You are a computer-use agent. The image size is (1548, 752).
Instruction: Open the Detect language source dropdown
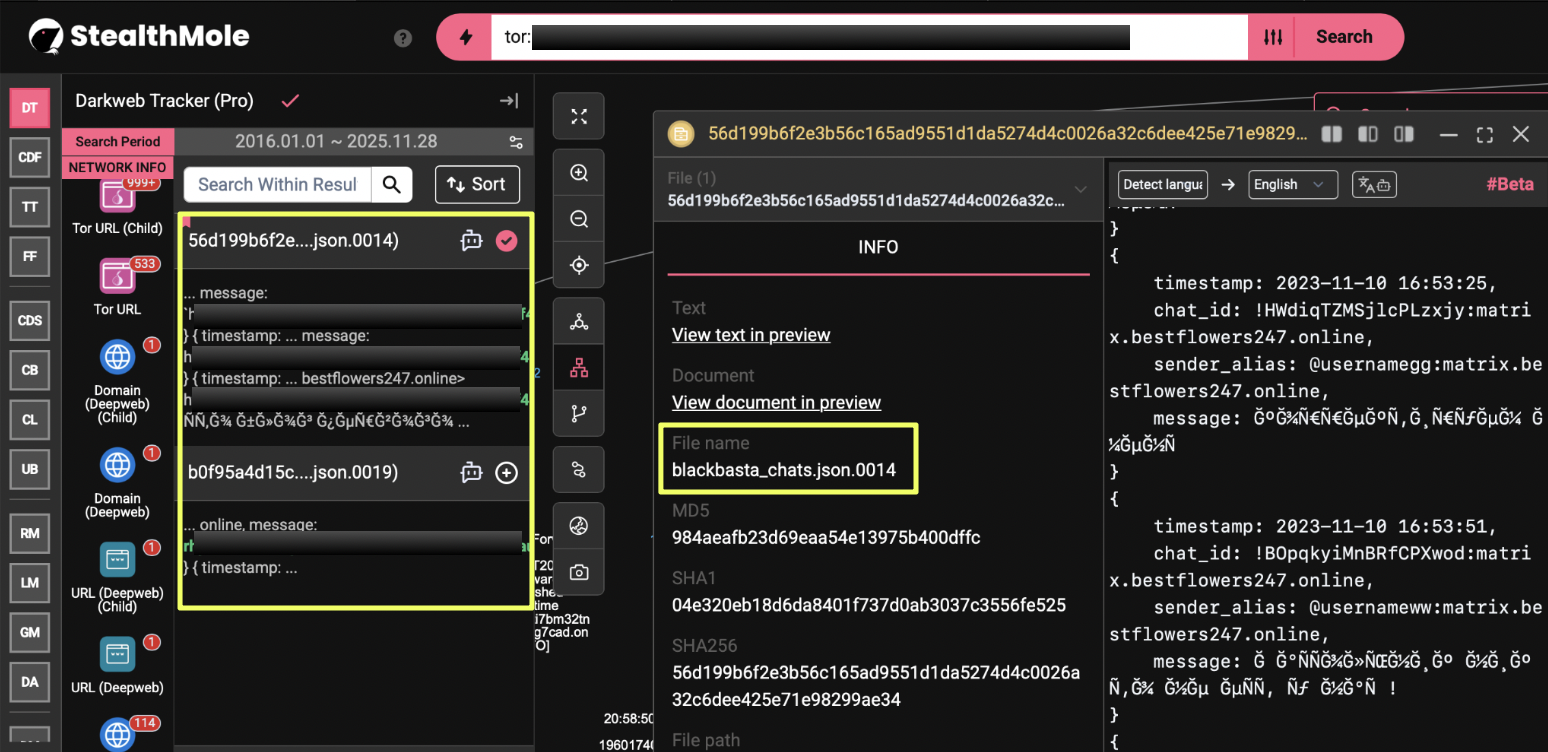[1162, 185]
